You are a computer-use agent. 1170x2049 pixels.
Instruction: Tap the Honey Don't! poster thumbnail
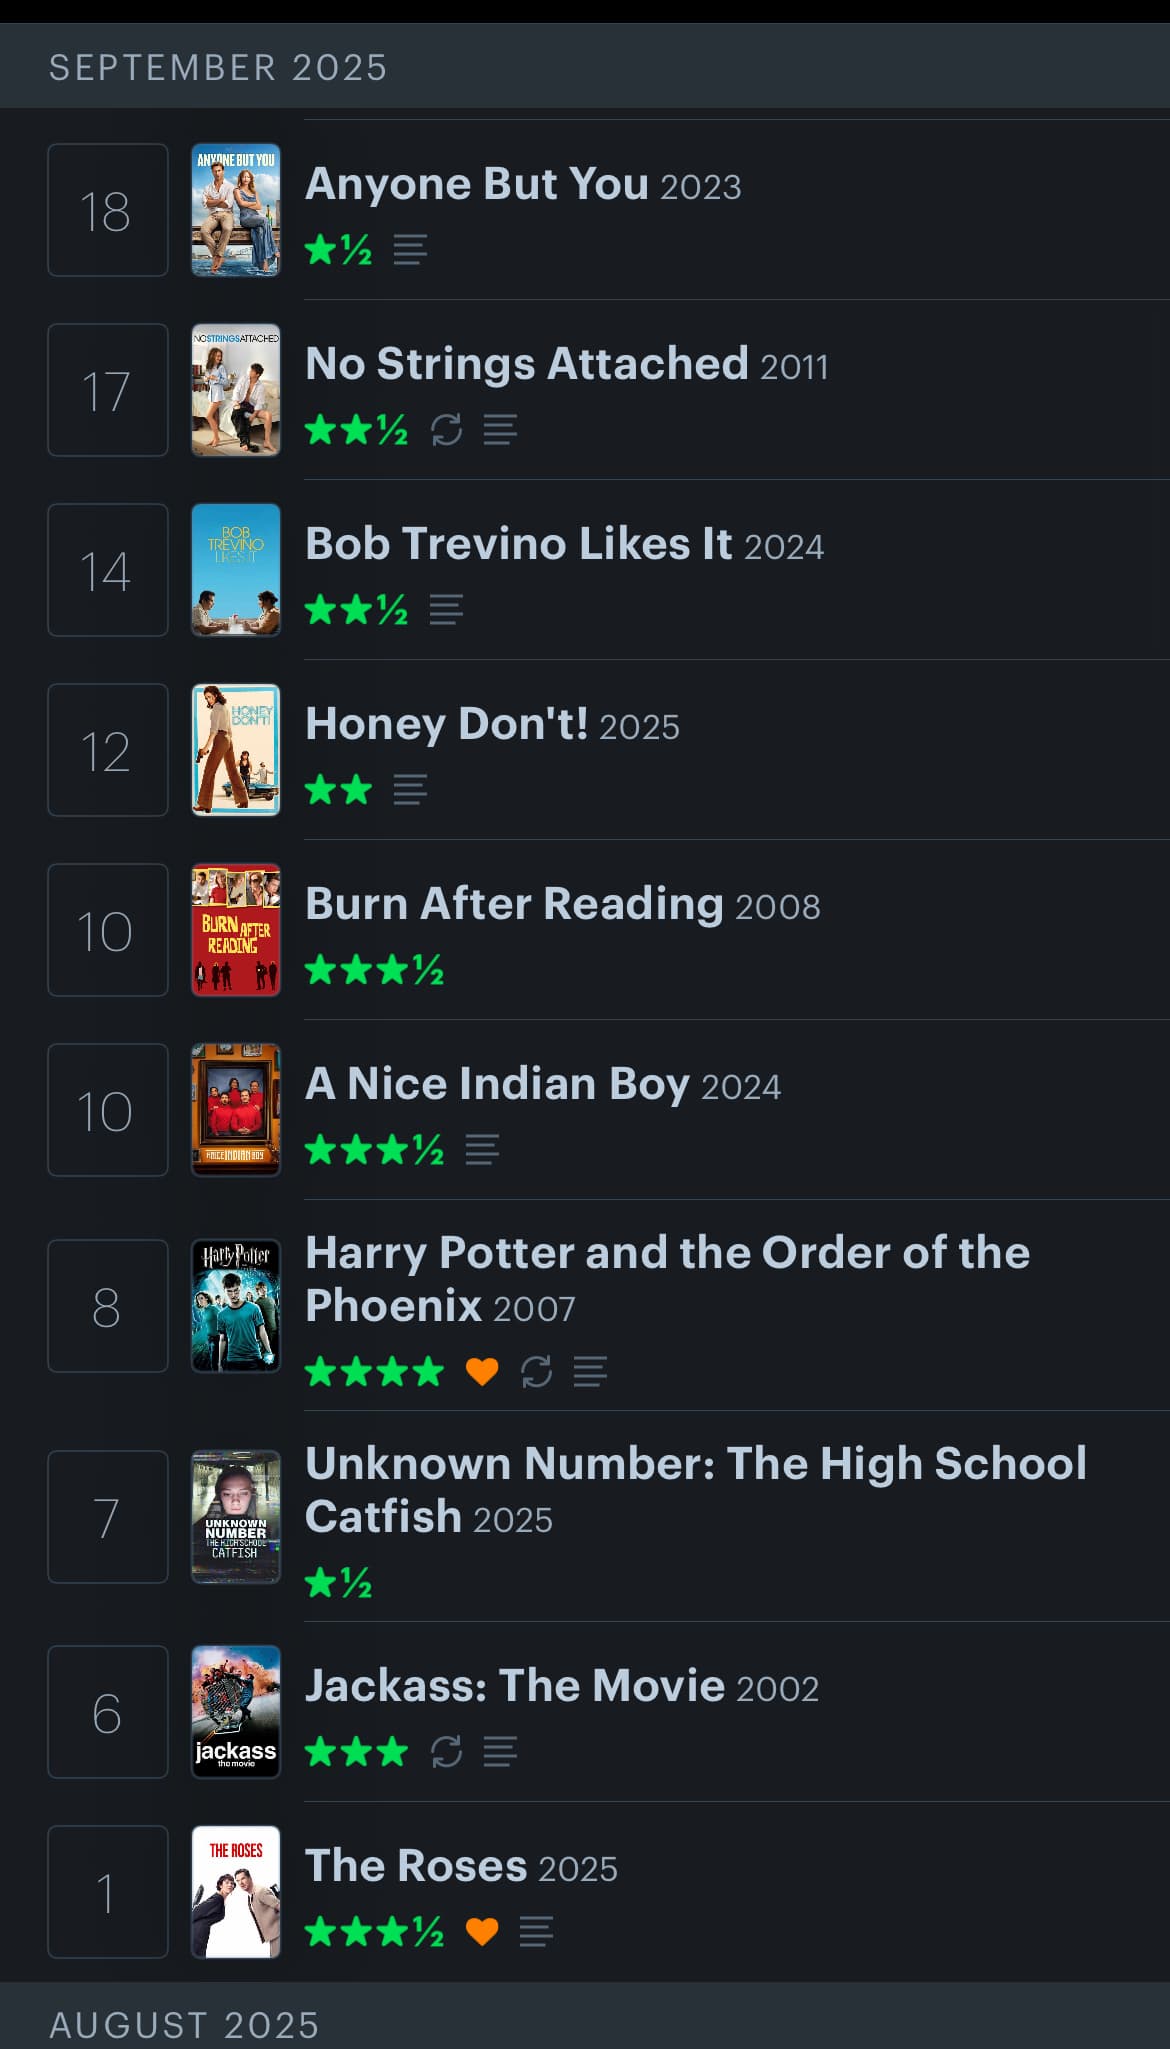tap(236, 750)
